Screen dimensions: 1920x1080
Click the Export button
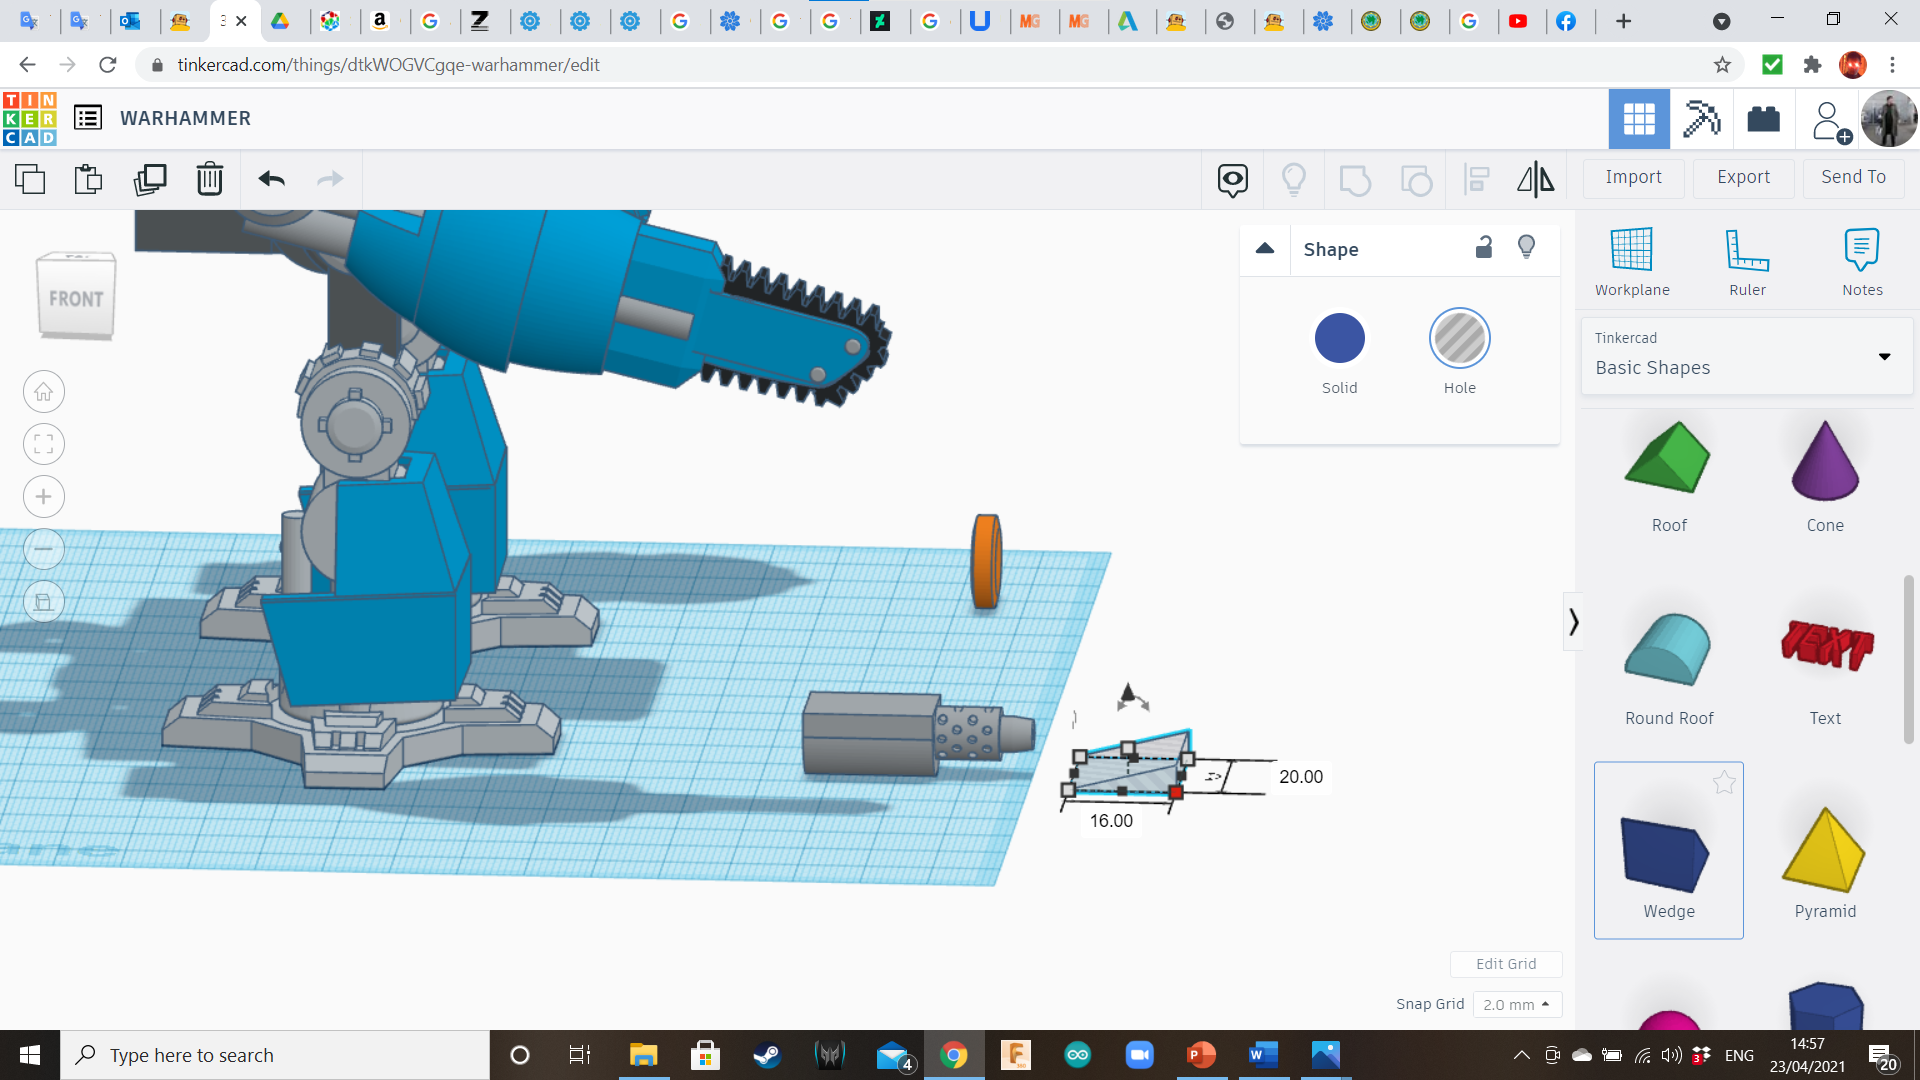click(1743, 177)
